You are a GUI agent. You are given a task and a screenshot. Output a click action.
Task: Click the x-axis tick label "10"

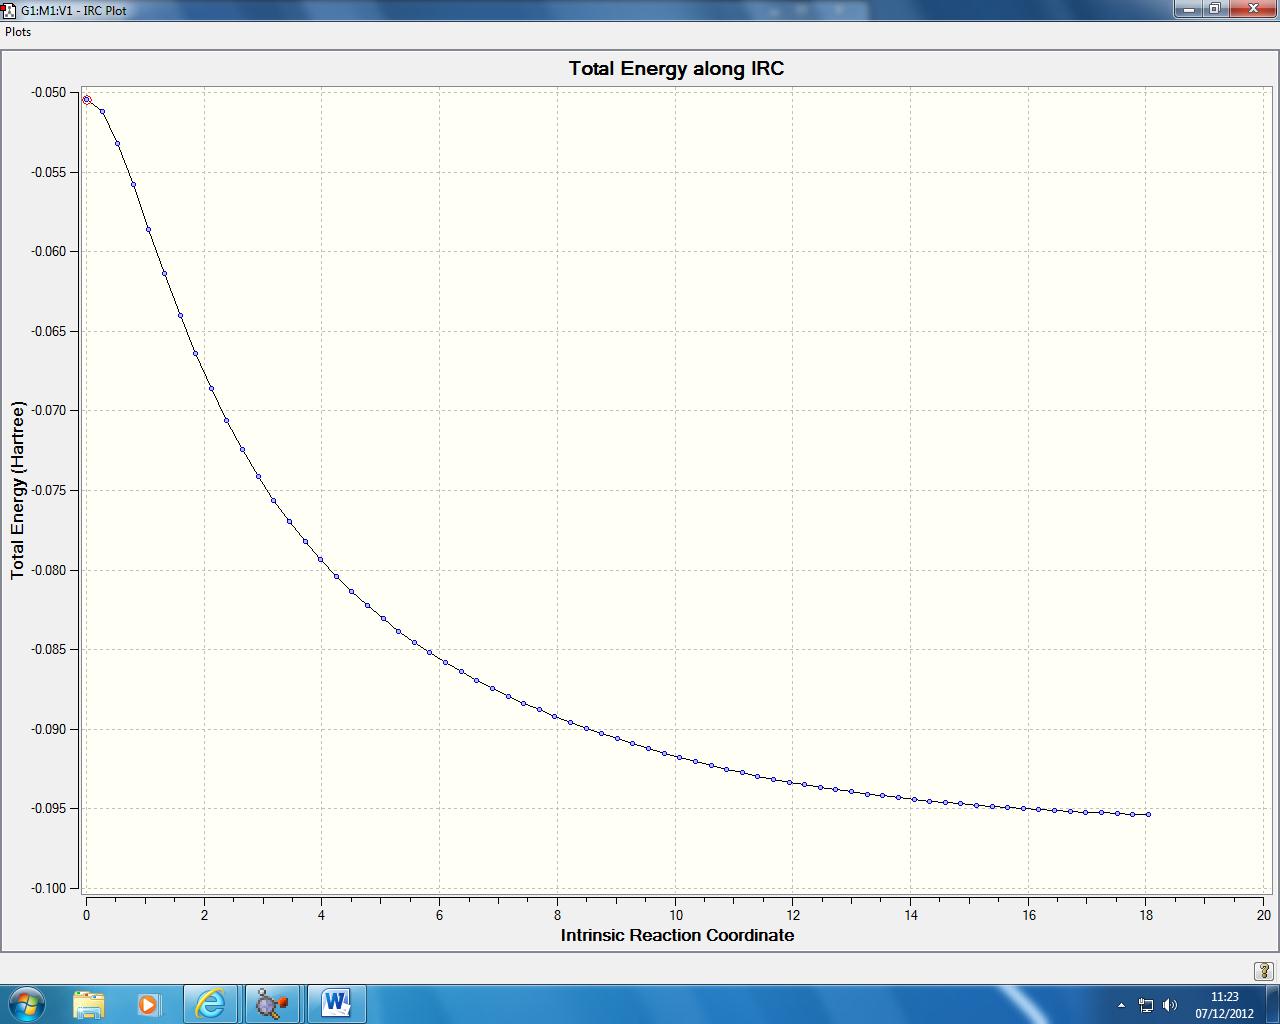(676, 915)
